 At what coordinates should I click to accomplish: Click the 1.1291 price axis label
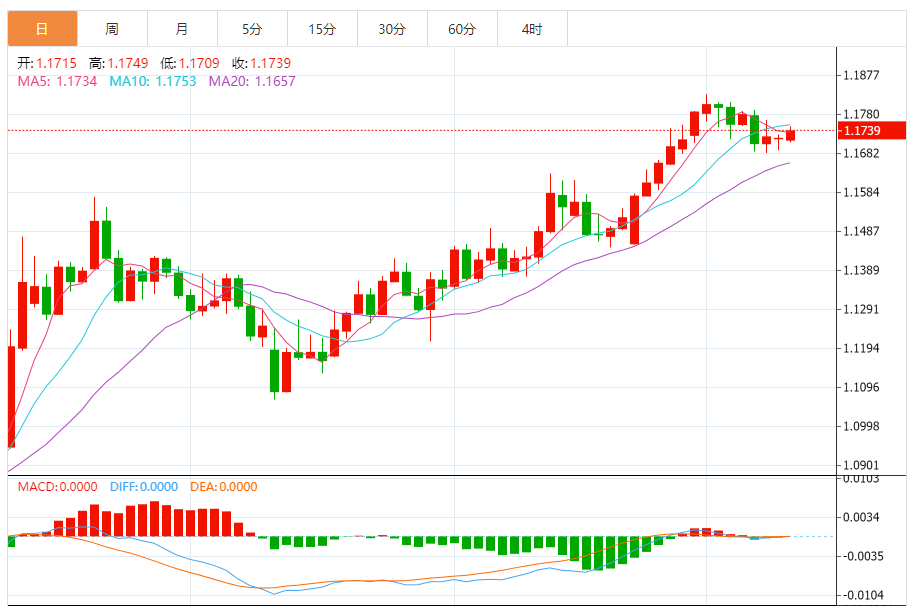pos(861,309)
